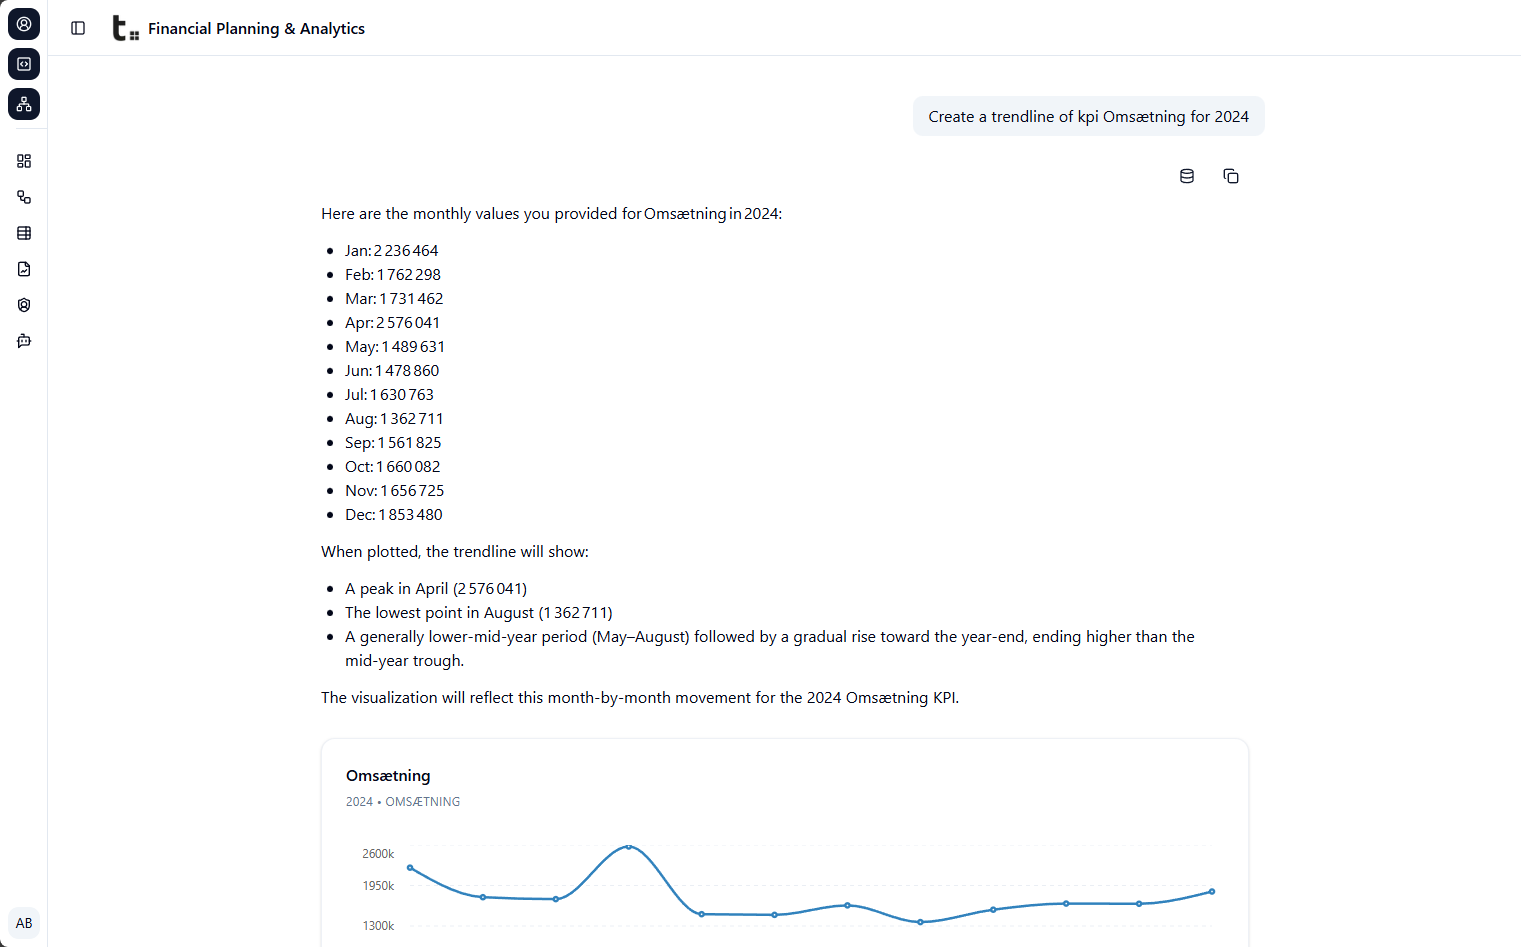Screen dimensions: 1521x947
Task: Select the prompt bubble about trendline creation
Action: click(x=1088, y=116)
